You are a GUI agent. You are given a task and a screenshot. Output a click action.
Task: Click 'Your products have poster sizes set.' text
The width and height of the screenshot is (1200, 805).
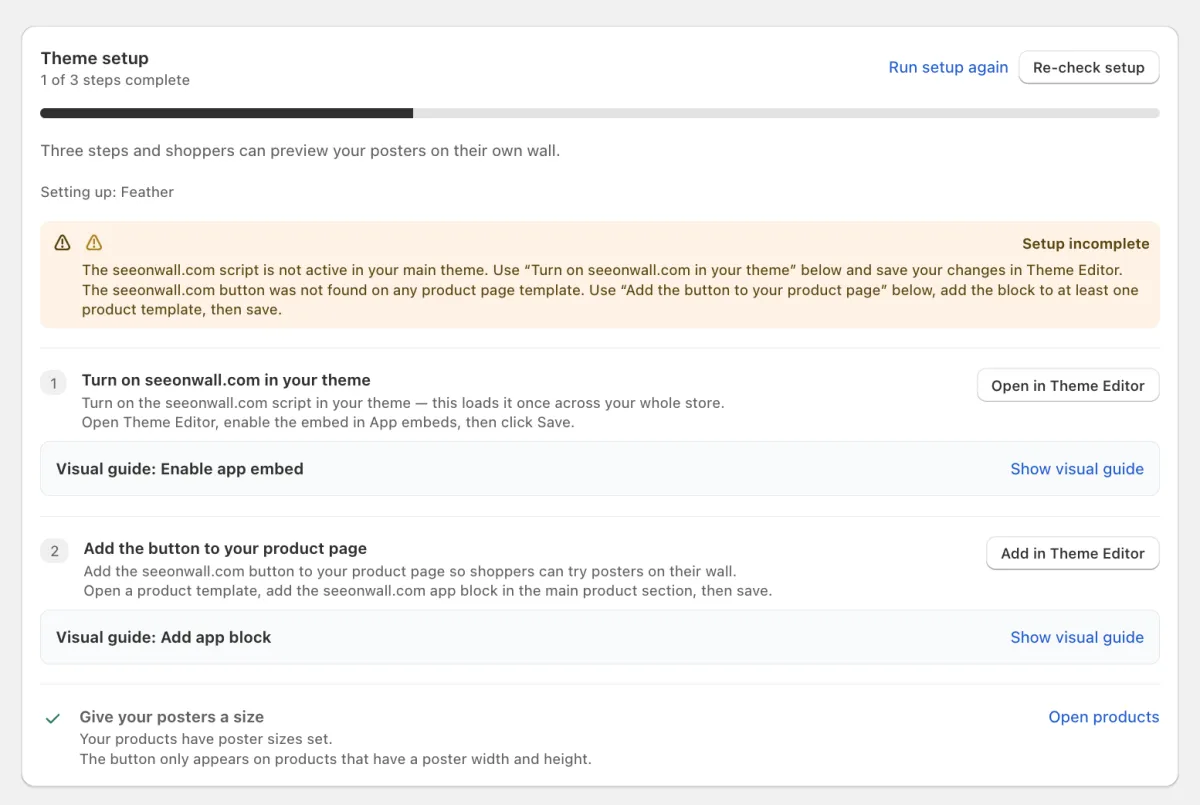(206, 739)
